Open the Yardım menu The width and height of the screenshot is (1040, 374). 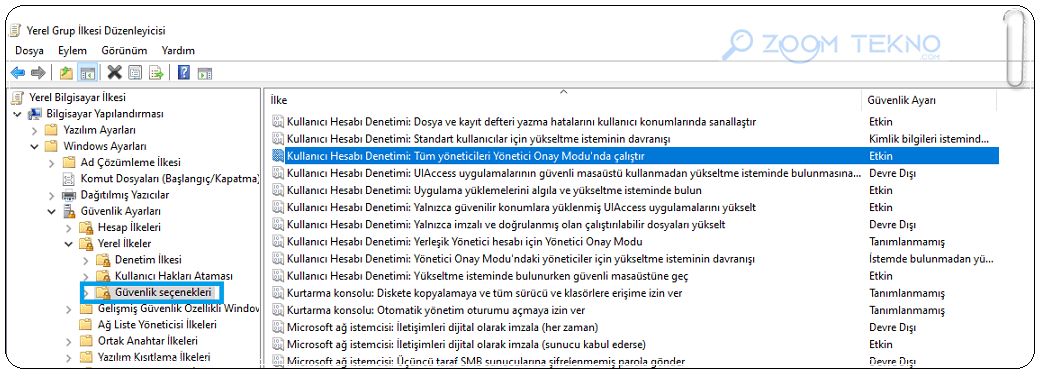click(178, 50)
